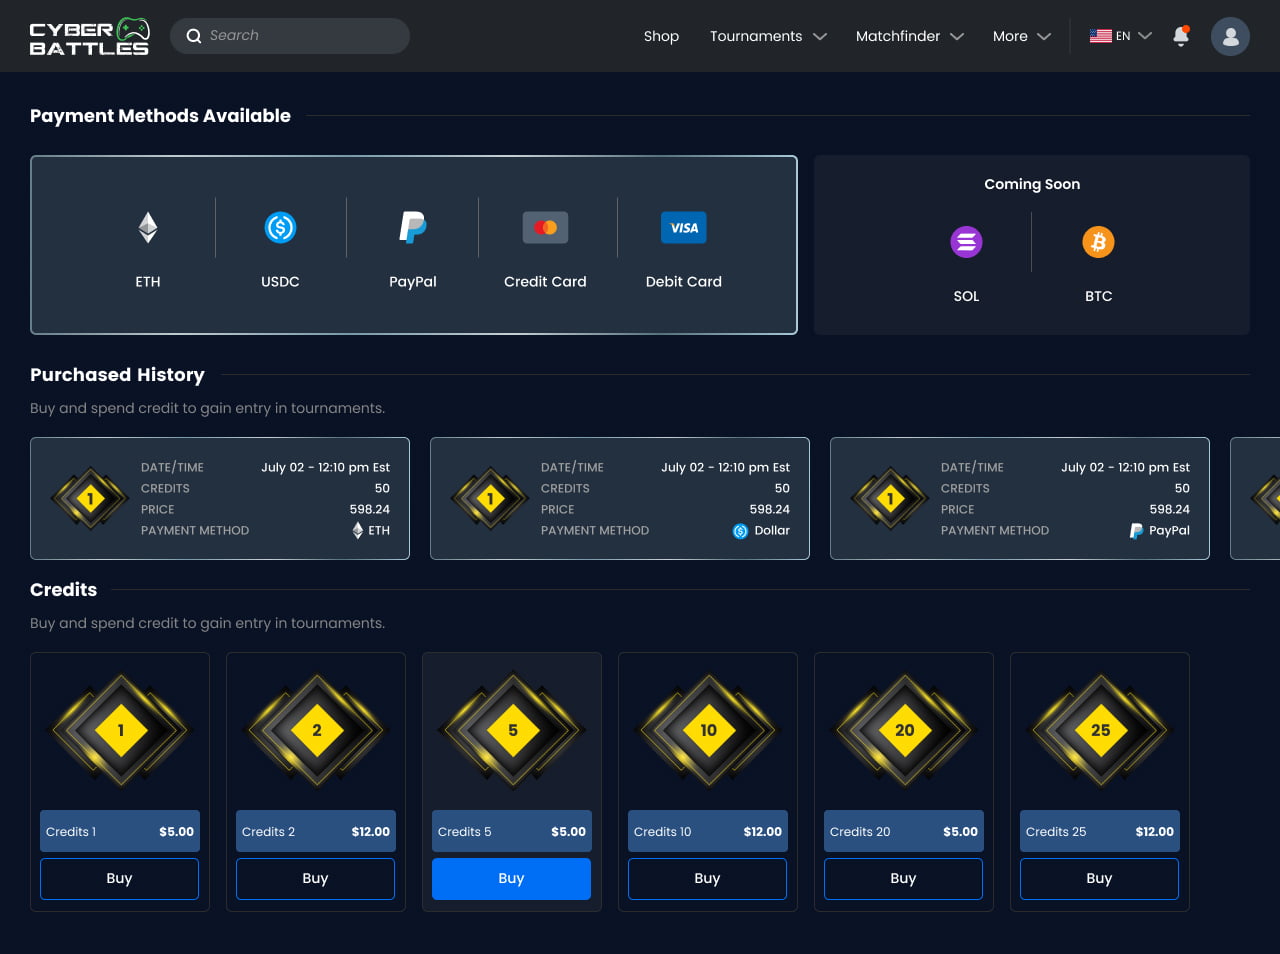Click into the Search field
This screenshot has height=954, width=1280.
pos(300,36)
